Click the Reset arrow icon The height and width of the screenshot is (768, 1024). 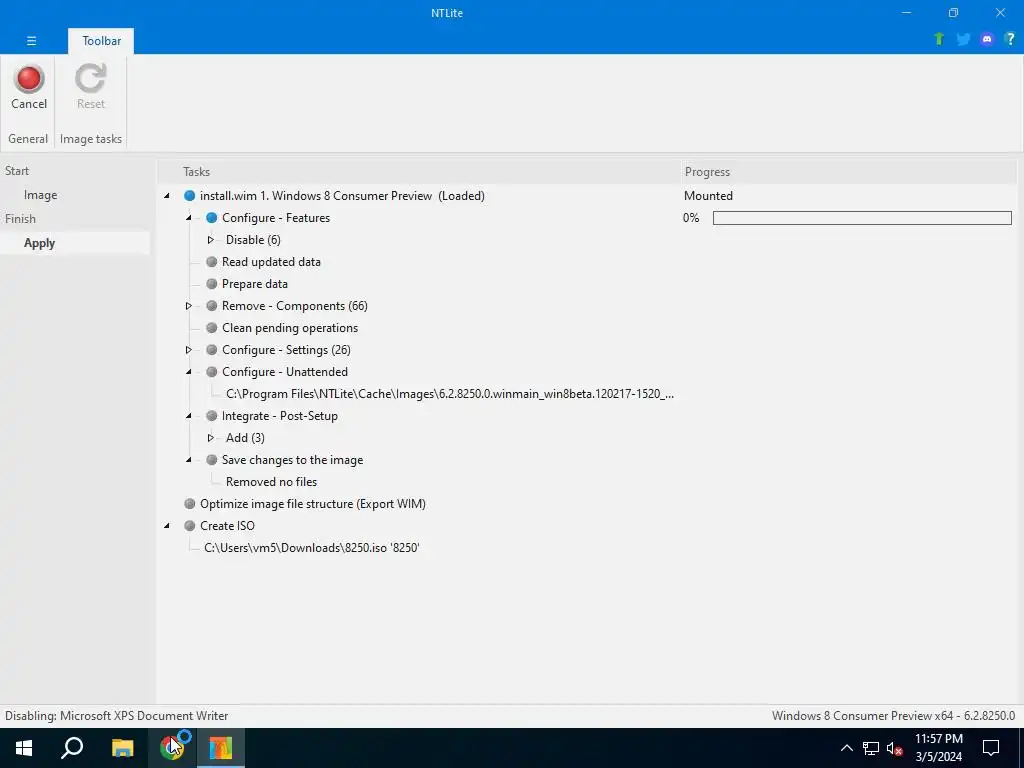(90, 78)
